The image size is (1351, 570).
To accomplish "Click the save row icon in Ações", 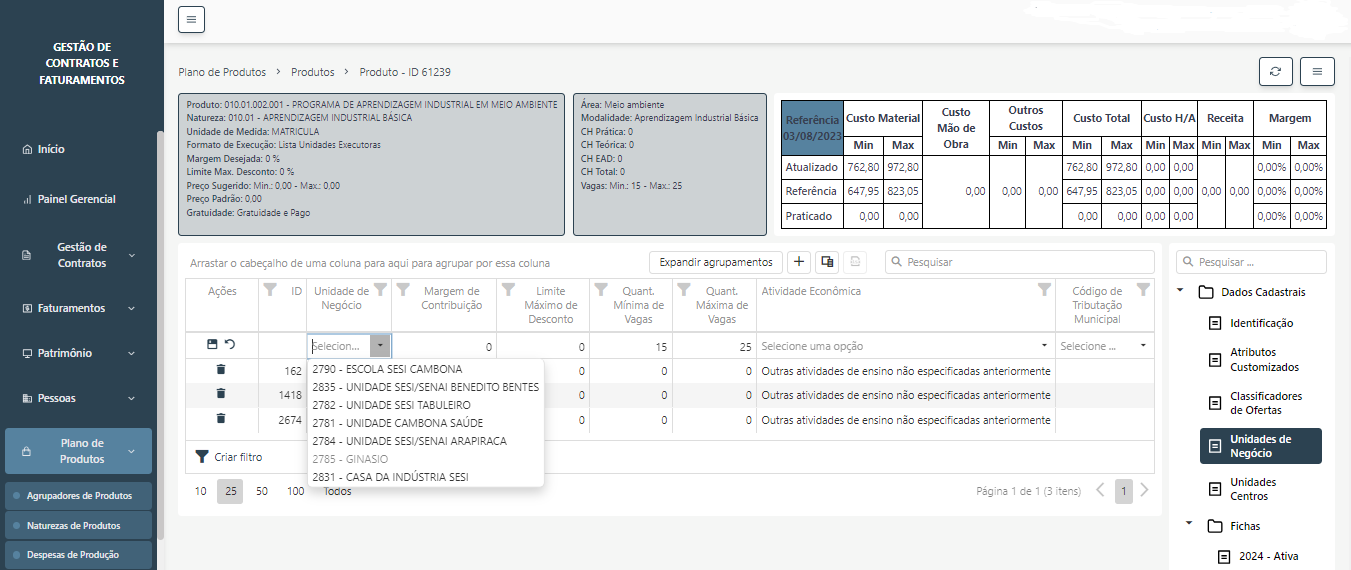I will click(212, 344).
